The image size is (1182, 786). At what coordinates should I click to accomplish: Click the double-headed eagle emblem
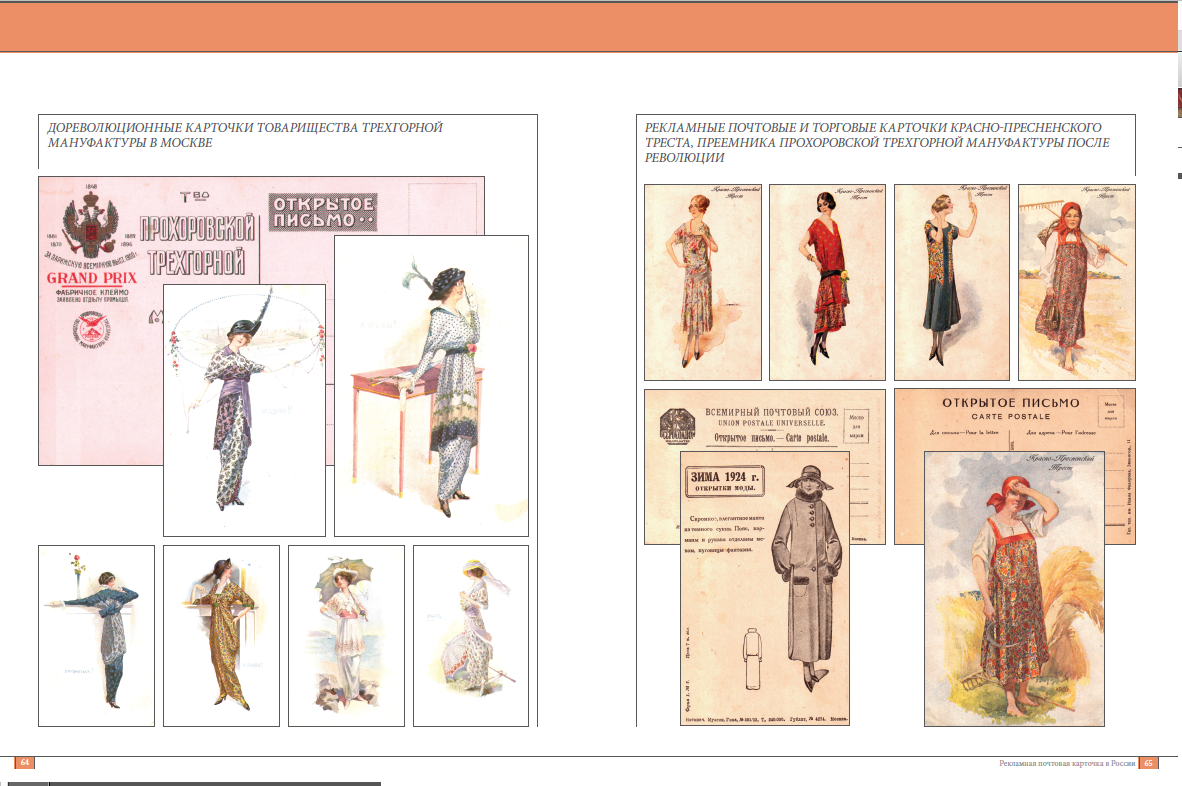(91, 223)
